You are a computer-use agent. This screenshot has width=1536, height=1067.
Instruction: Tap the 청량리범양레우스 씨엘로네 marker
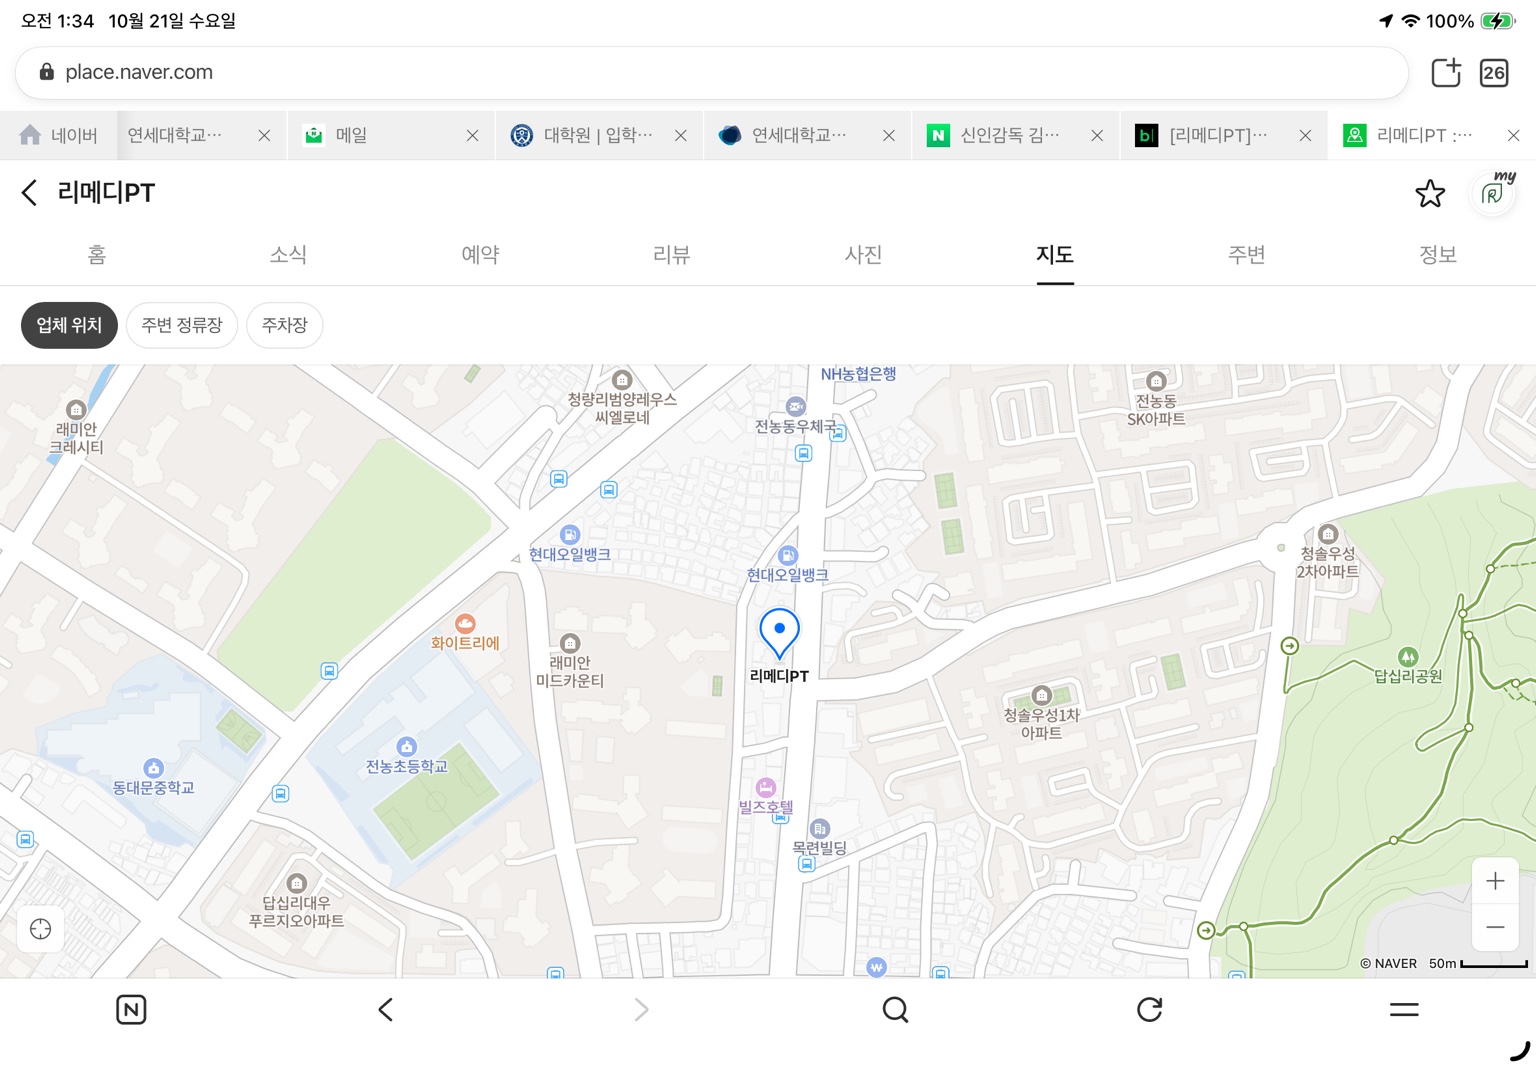pyautogui.click(x=622, y=380)
